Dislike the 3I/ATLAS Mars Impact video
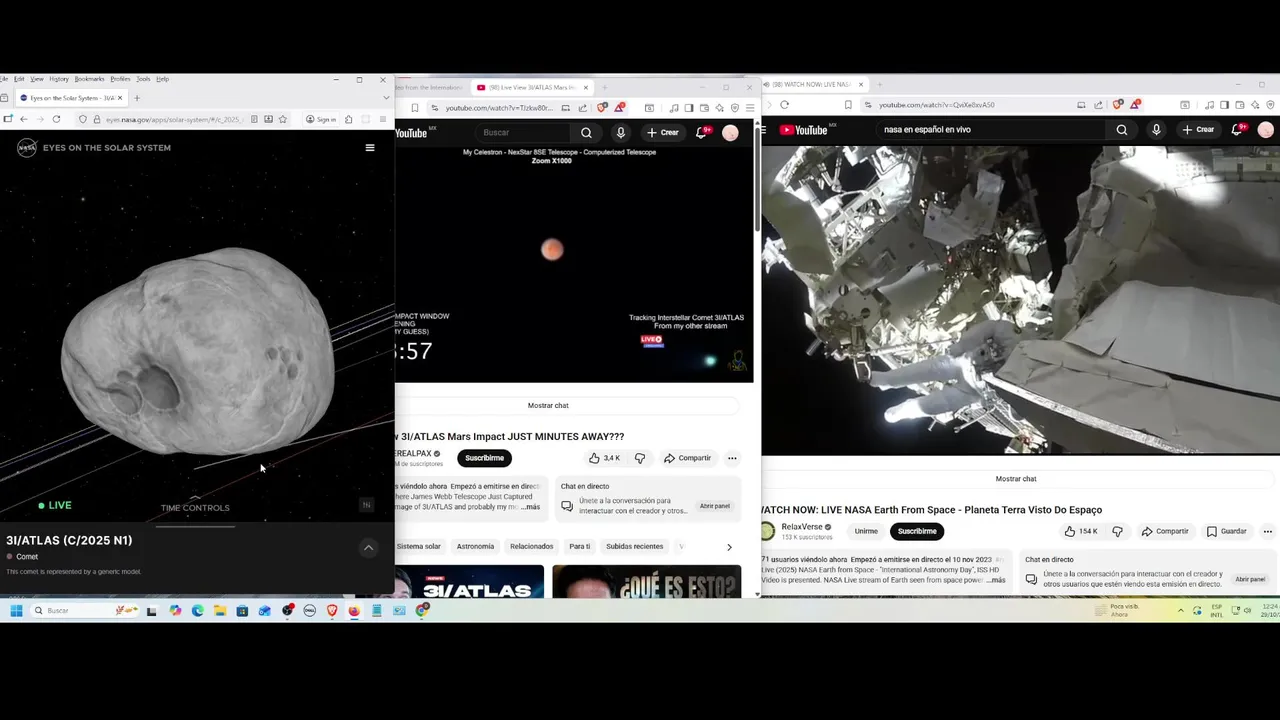 coord(640,458)
